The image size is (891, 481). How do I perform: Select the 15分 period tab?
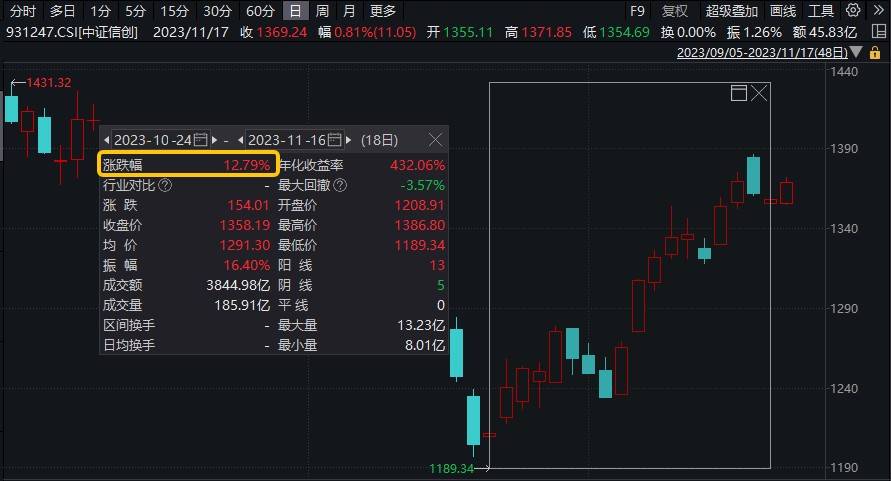pos(174,11)
